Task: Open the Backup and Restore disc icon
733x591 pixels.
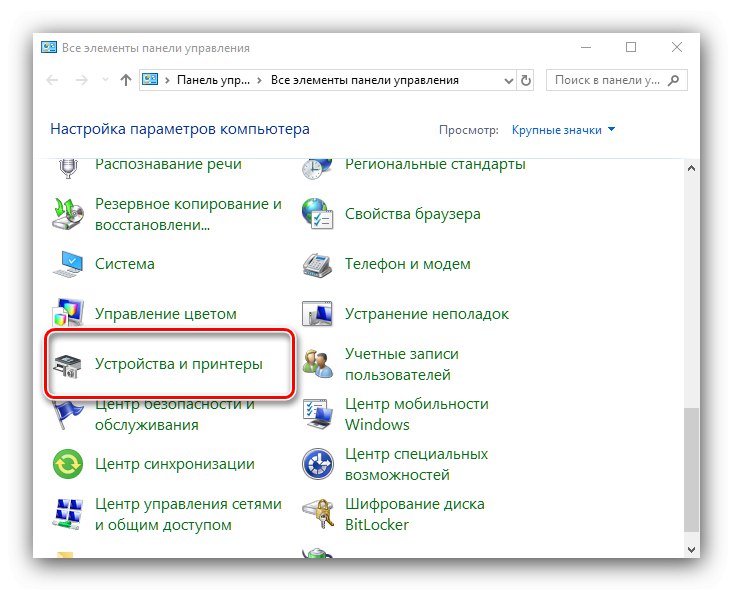Action: tap(68, 214)
